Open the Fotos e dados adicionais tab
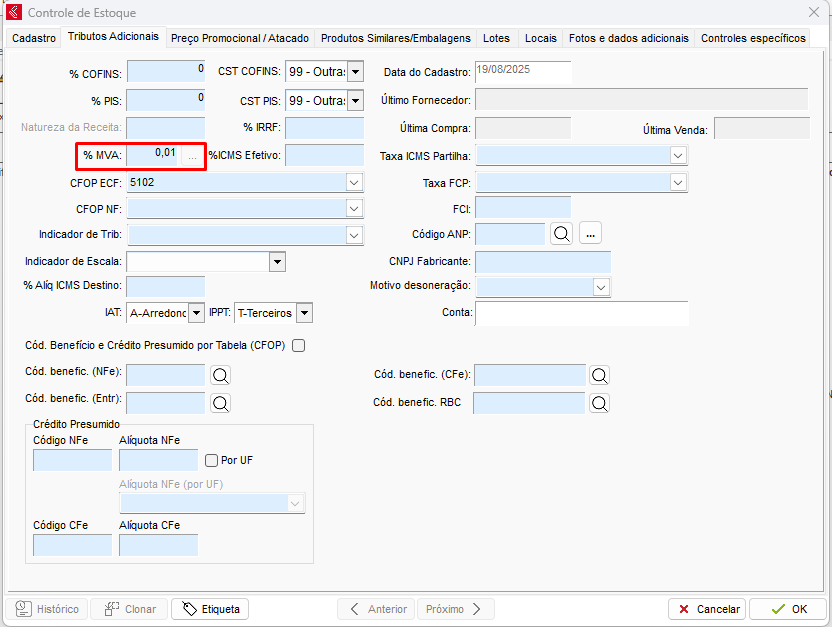Image resolution: width=832 pixels, height=627 pixels. (628, 38)
